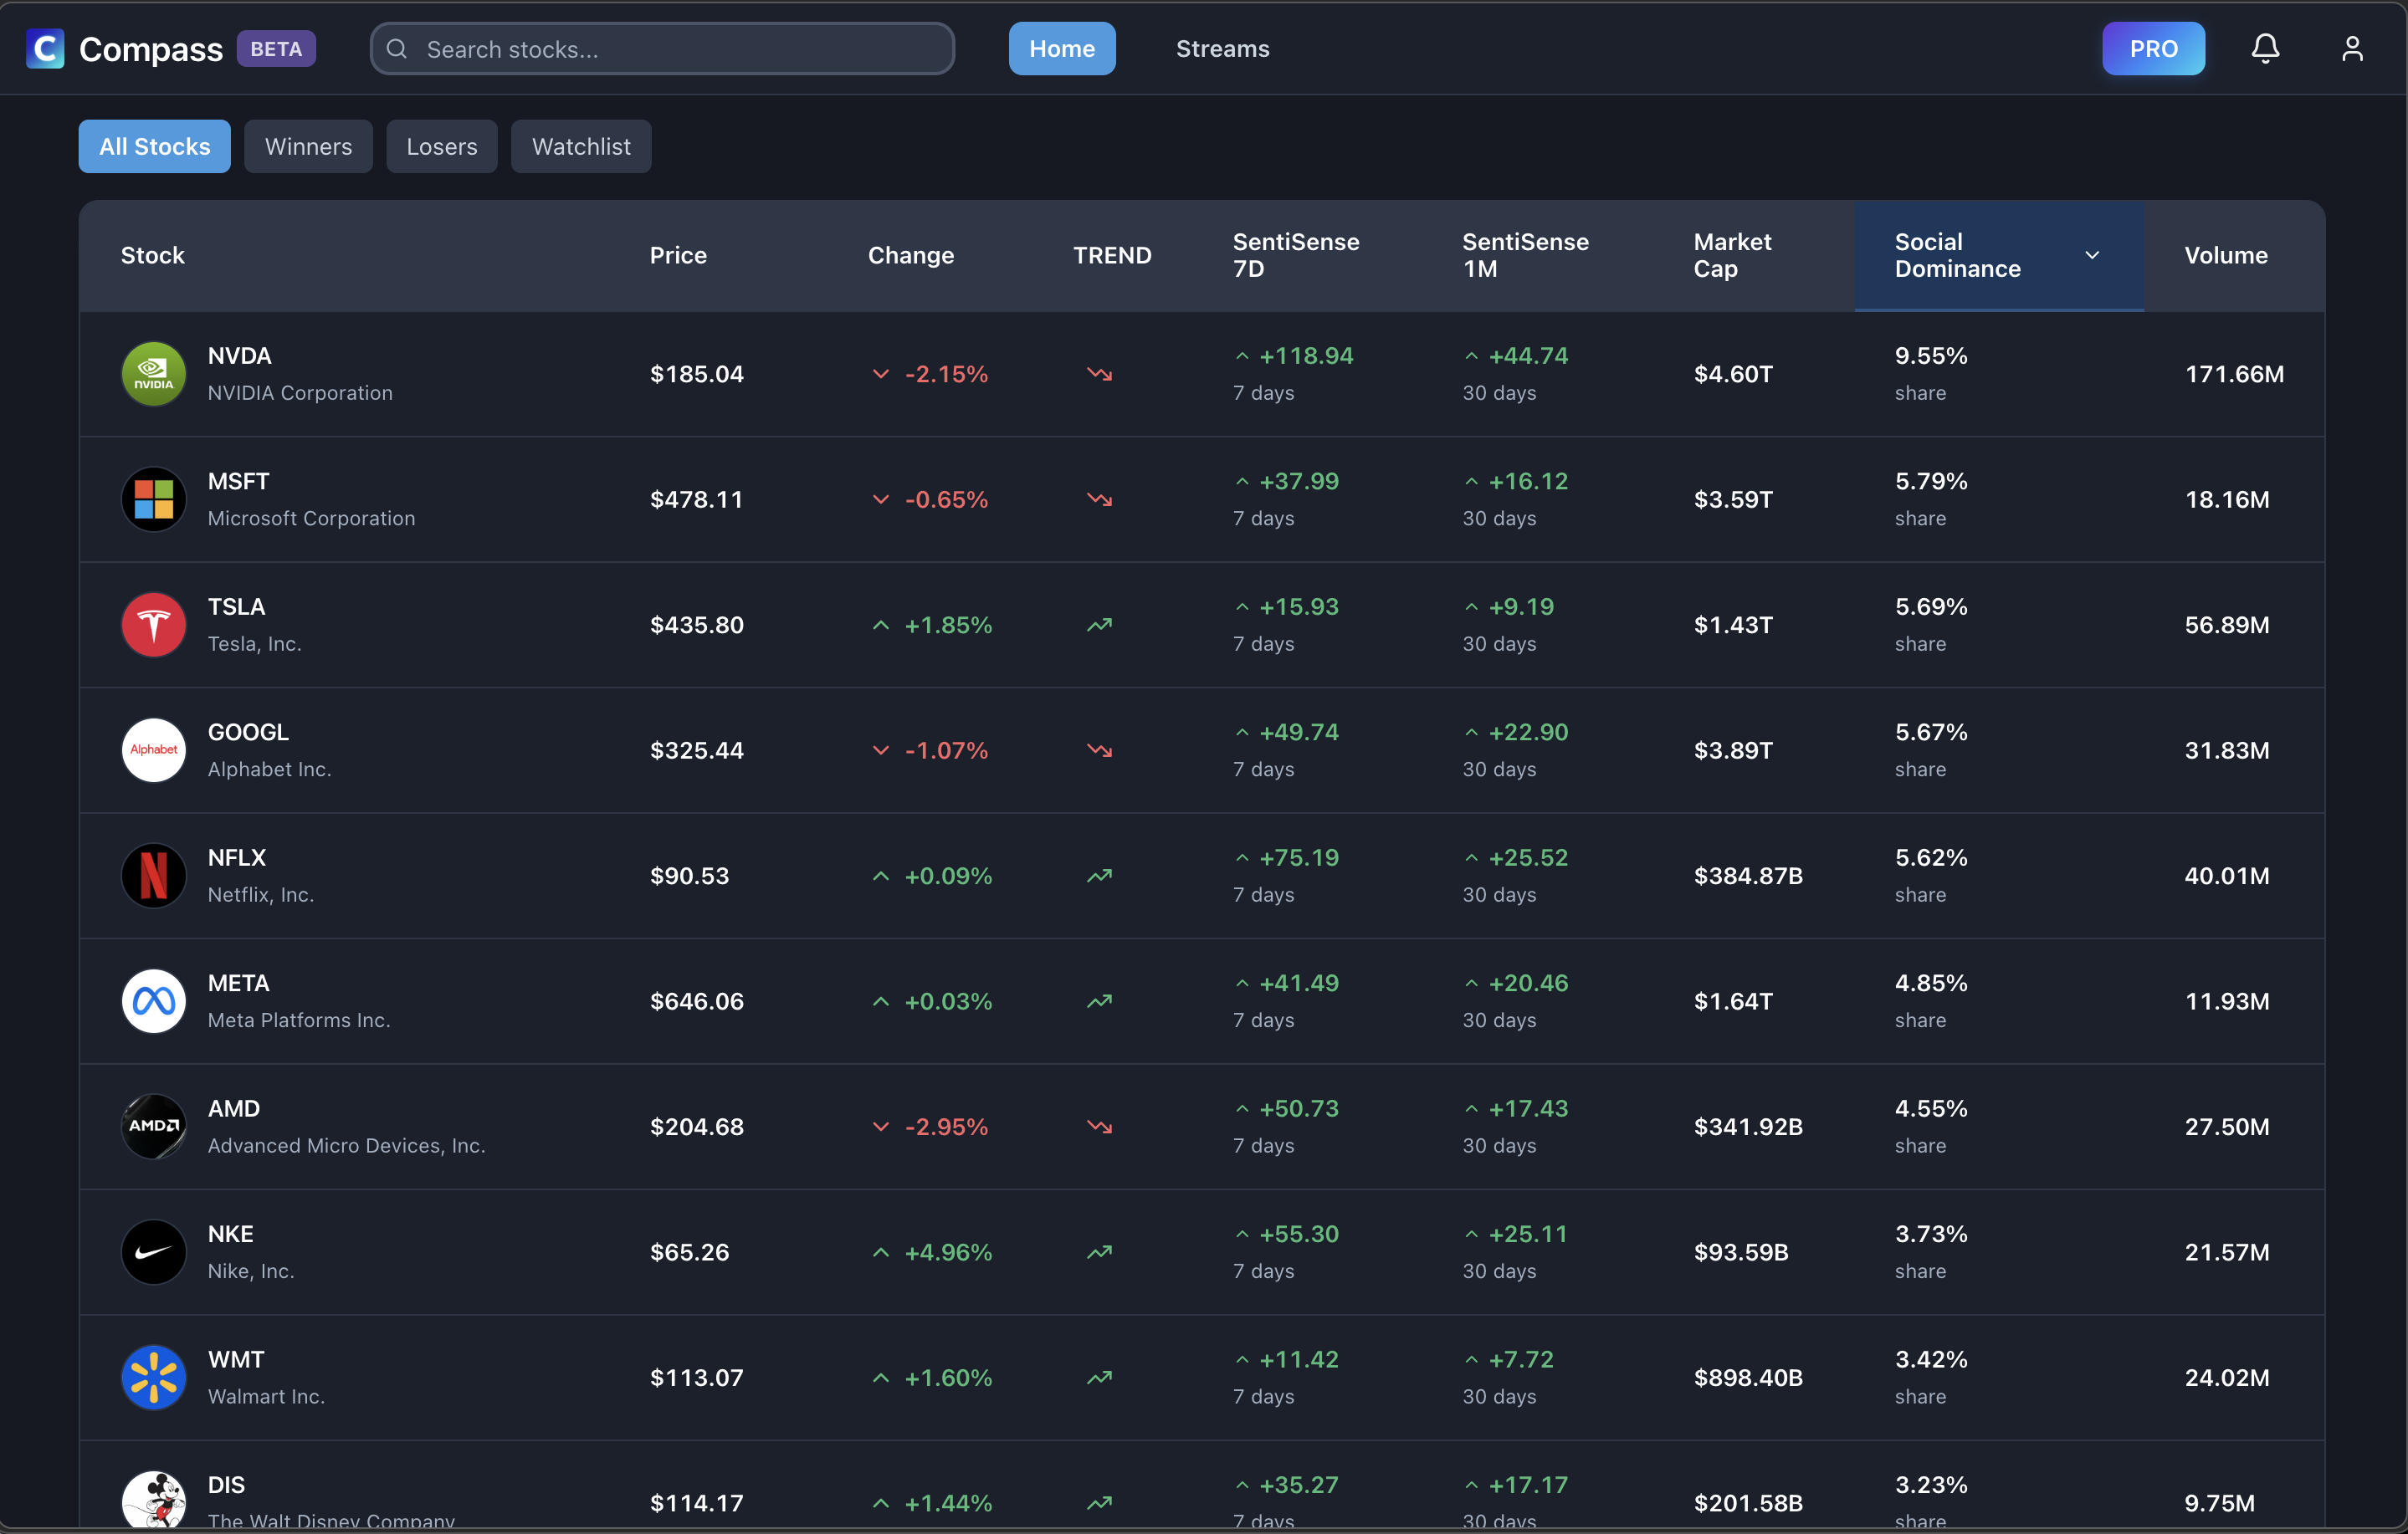Image resolution: width=2408 pixels, height=1534 pixels.
Task: Open the Netflix logo icon
Action: pyautogui.click(x=153, y=875)
